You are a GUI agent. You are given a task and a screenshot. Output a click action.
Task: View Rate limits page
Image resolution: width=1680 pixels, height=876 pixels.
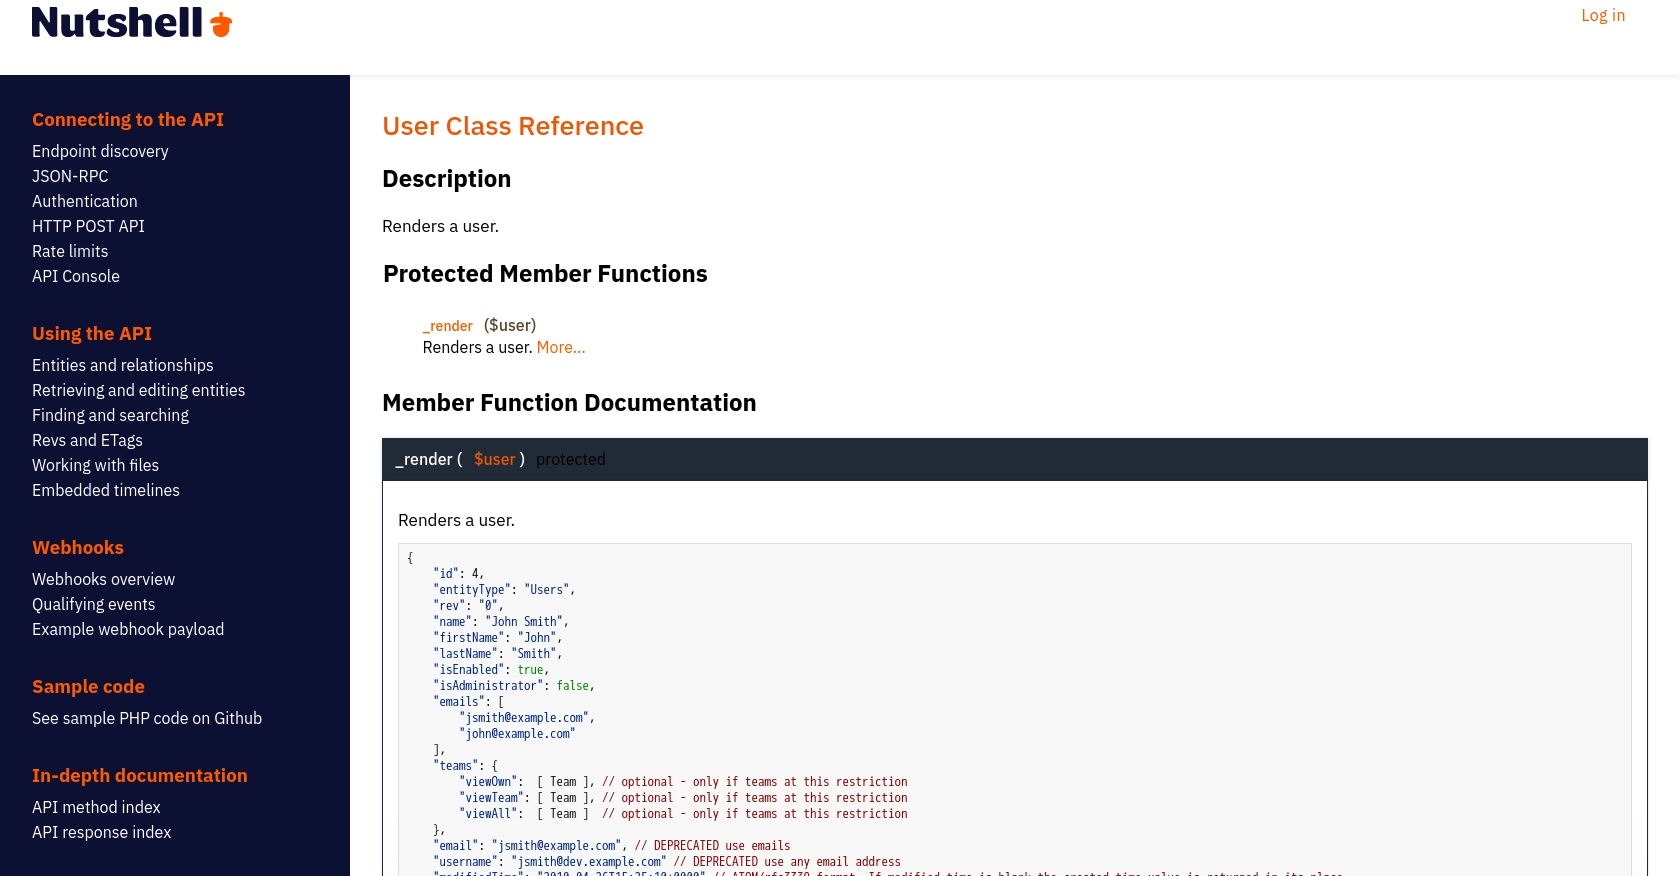[70, 251]
